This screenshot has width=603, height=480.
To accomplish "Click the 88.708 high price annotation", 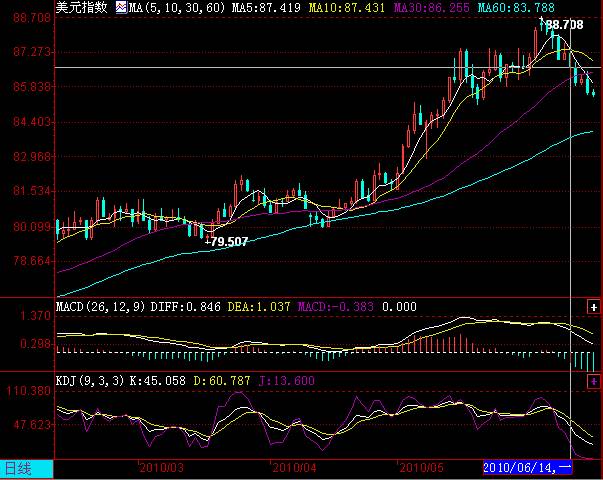I will point(564,25).
